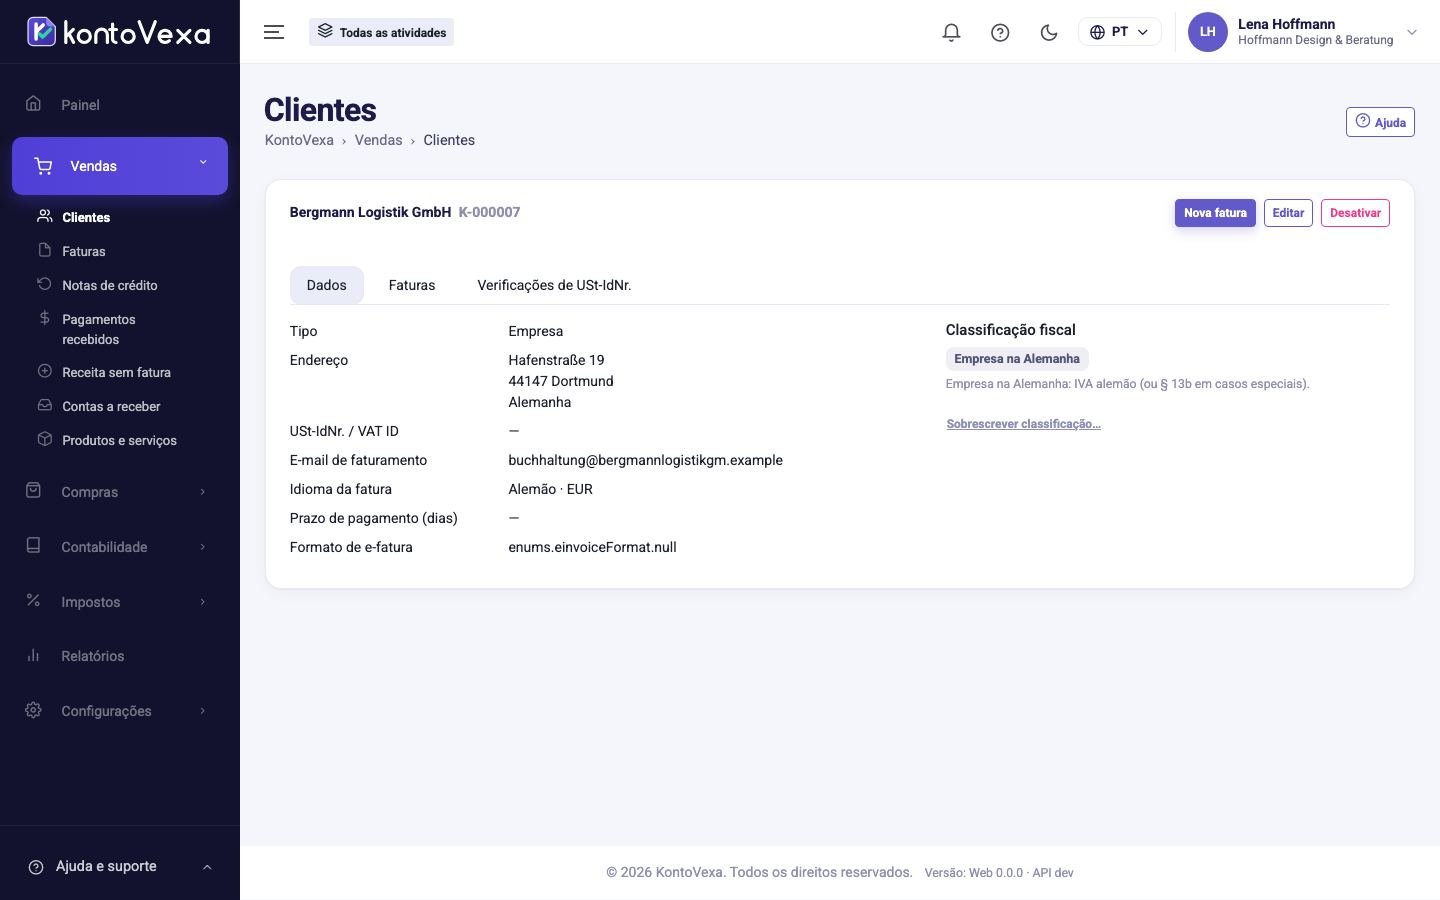Expand the Contabilidade section

click(x=120, y=547)
